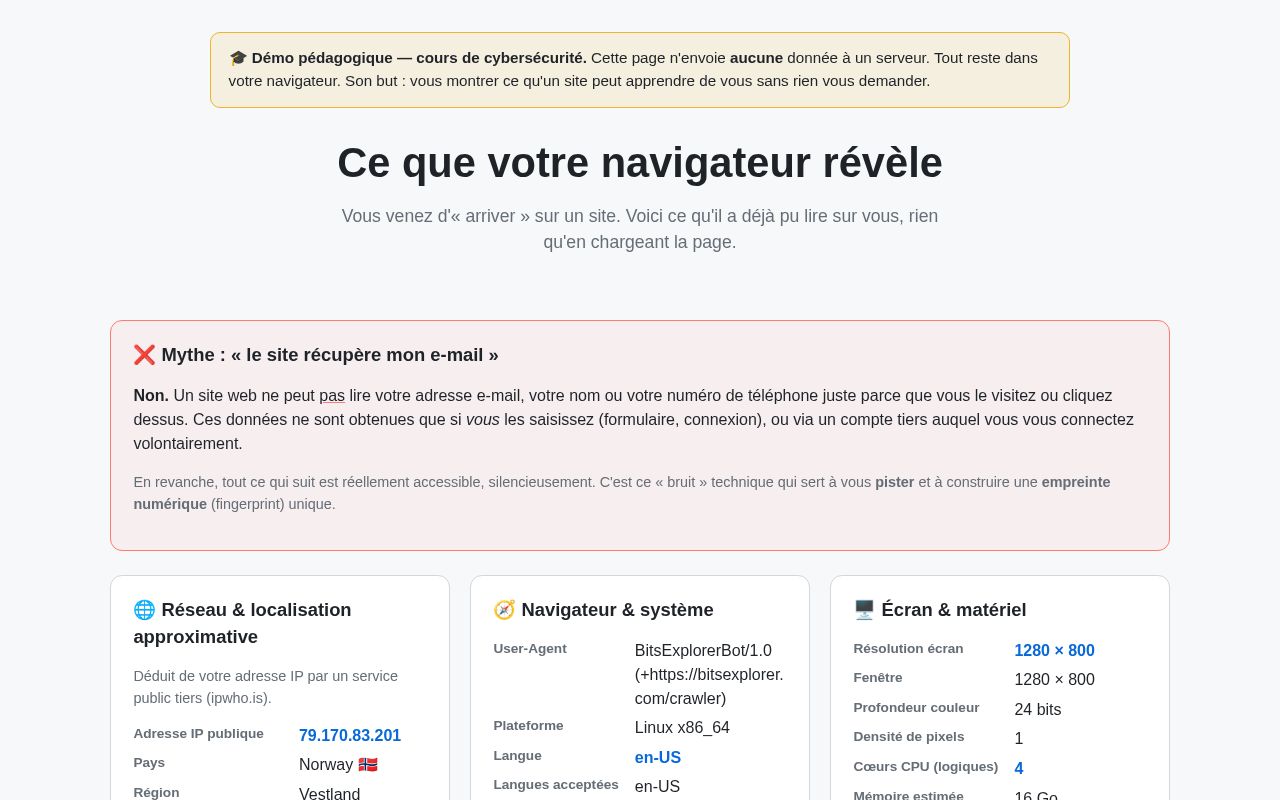This screenshot has height=800, width=1280.
Task: Click the graduation cap icon in banner
Action: tap(238, 58)
